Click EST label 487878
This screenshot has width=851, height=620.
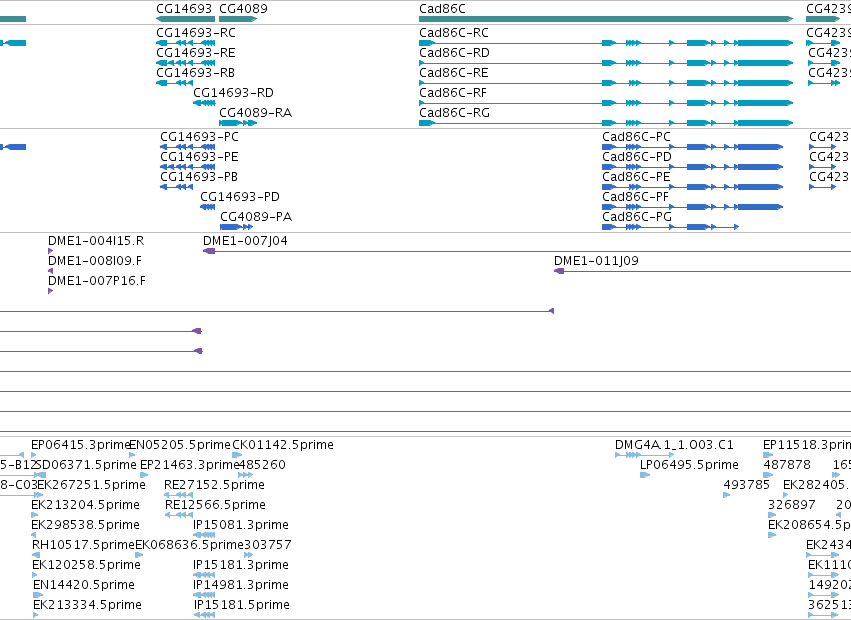click(x=787, y=465)
